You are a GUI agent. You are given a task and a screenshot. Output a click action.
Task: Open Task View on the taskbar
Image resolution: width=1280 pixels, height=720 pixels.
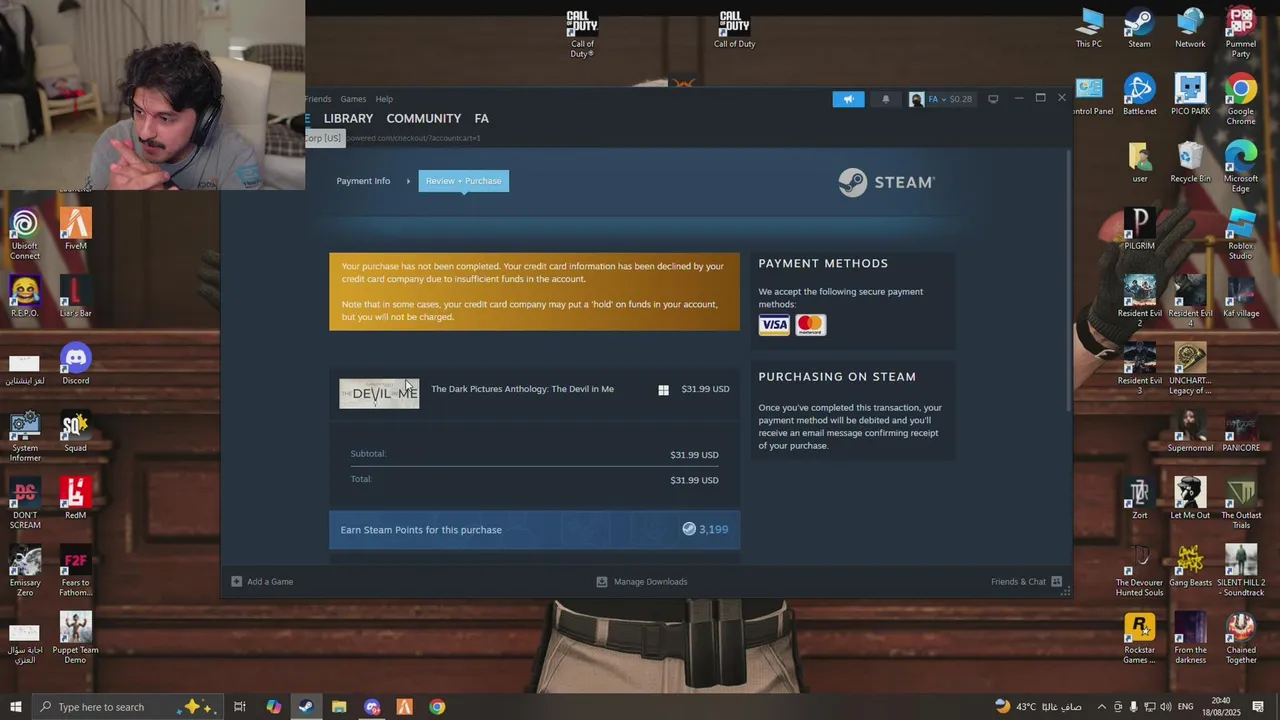point(240,707)
